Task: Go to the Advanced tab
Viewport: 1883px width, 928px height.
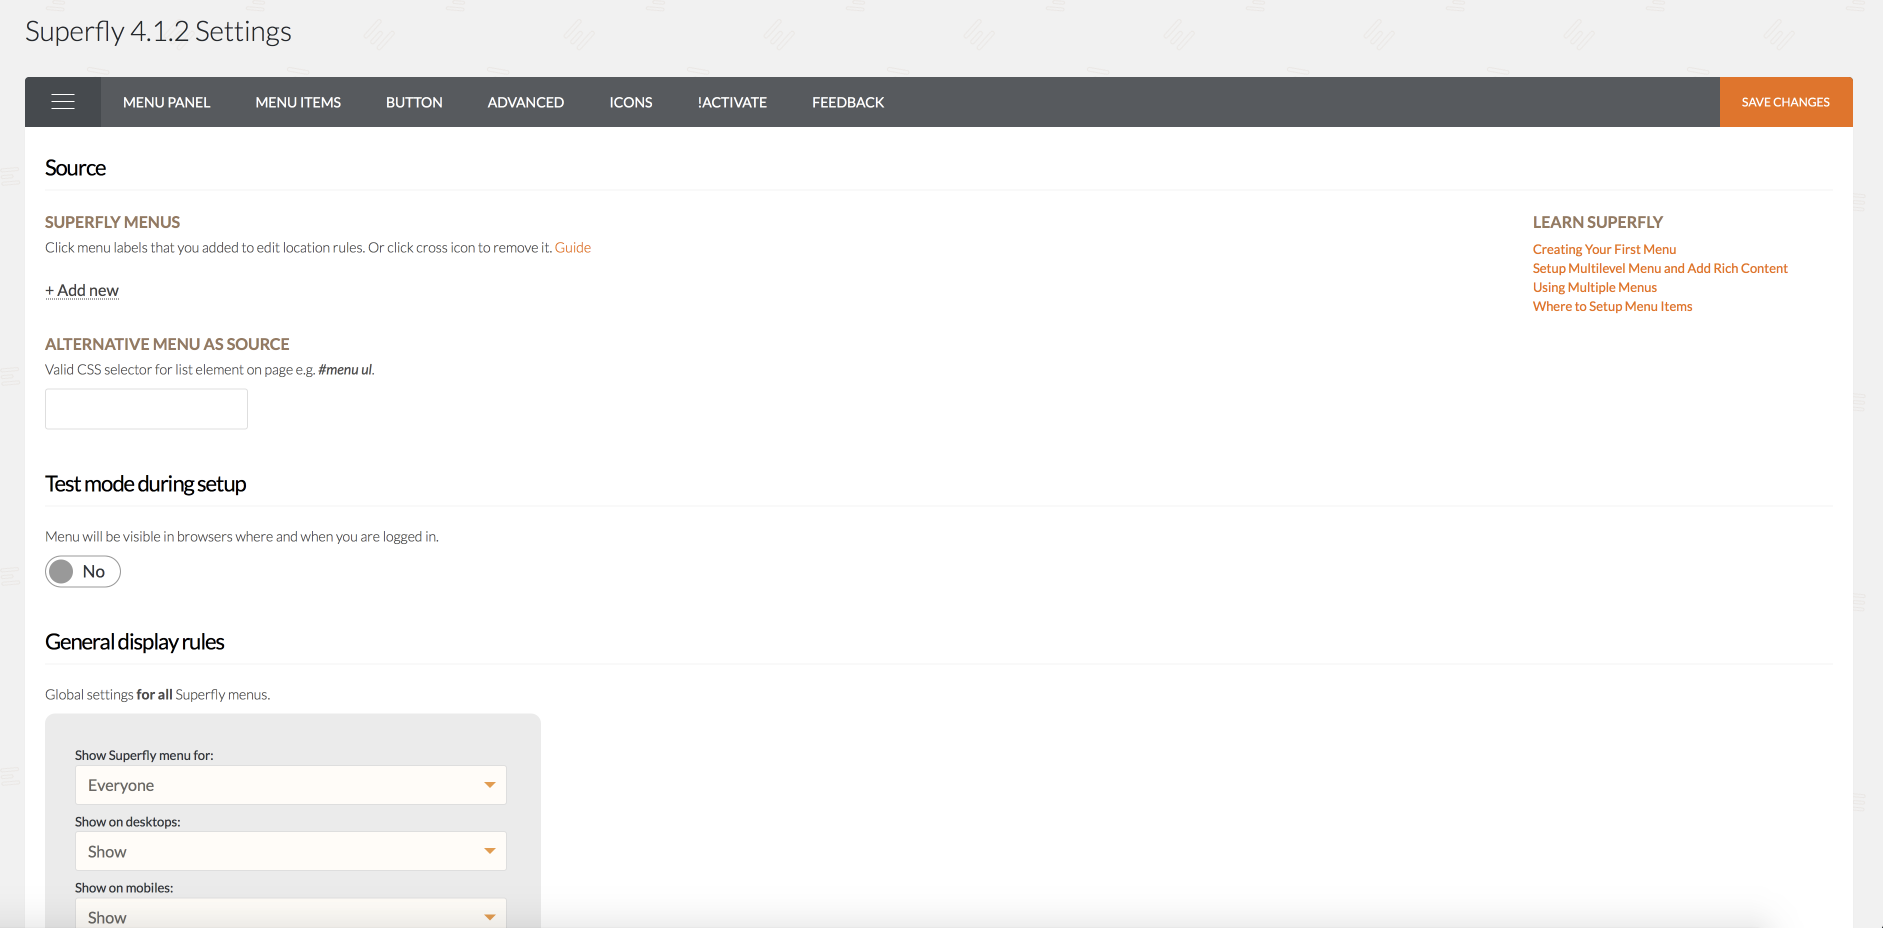Action: [526, 102]
